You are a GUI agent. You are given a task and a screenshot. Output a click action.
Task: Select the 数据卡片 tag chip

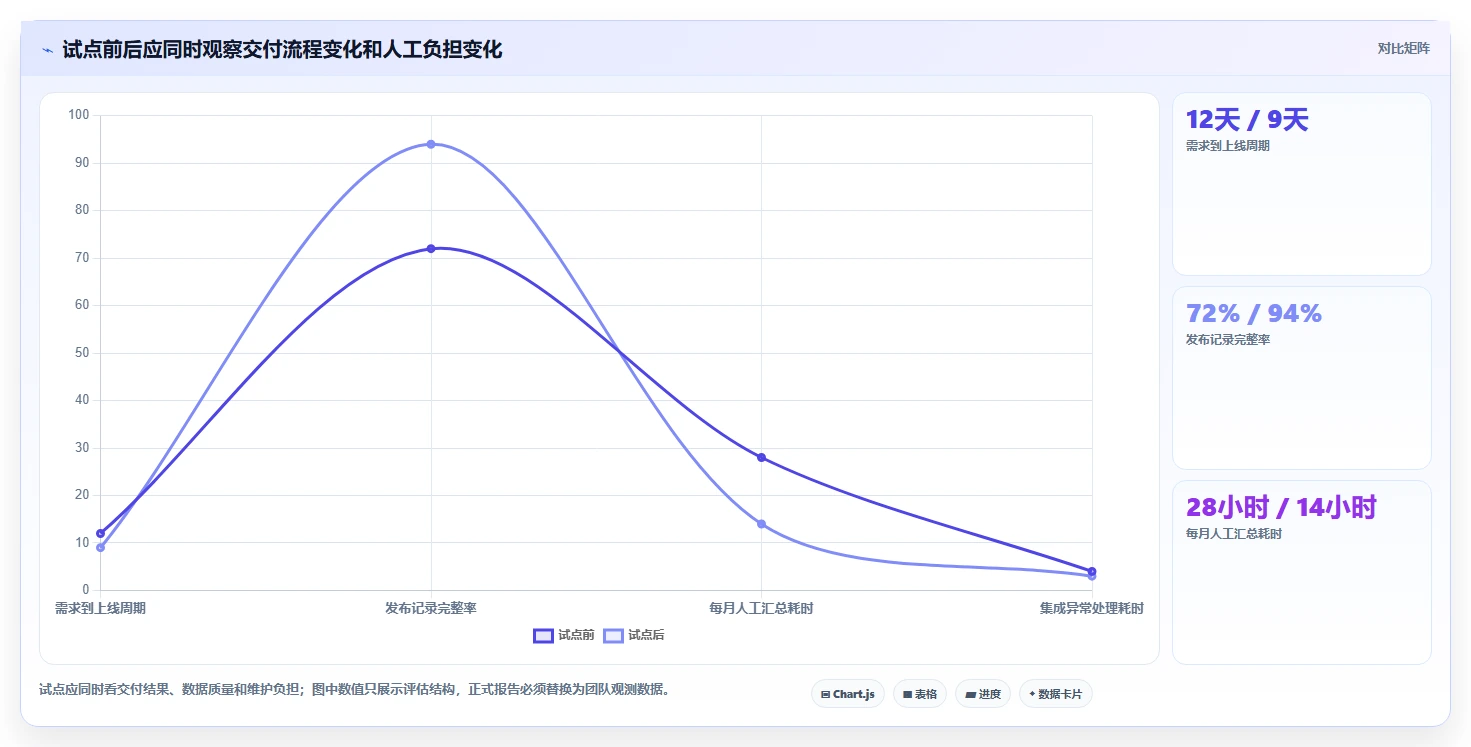(x=1055, y=694)
